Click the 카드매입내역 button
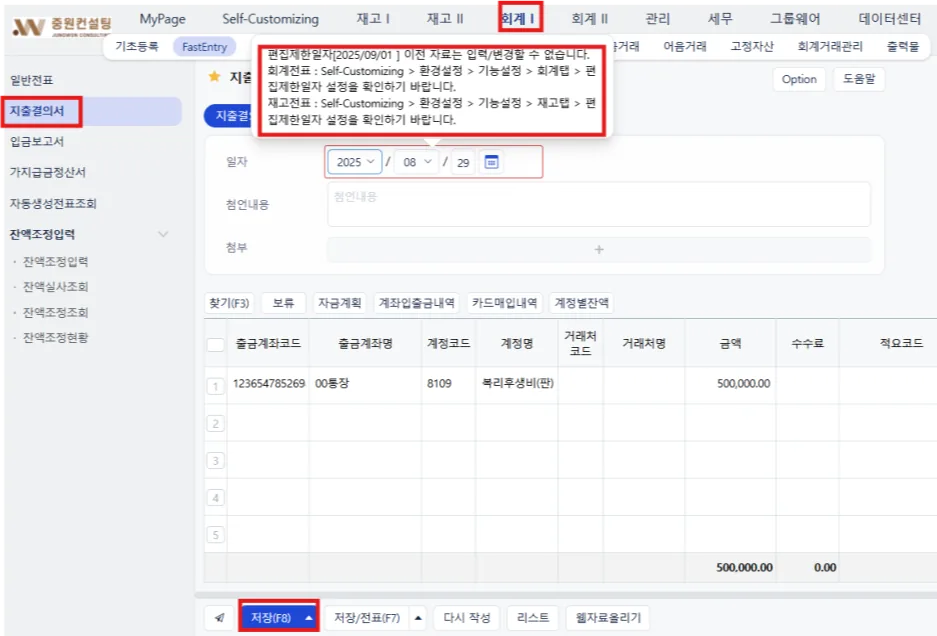 pos(504,303)
